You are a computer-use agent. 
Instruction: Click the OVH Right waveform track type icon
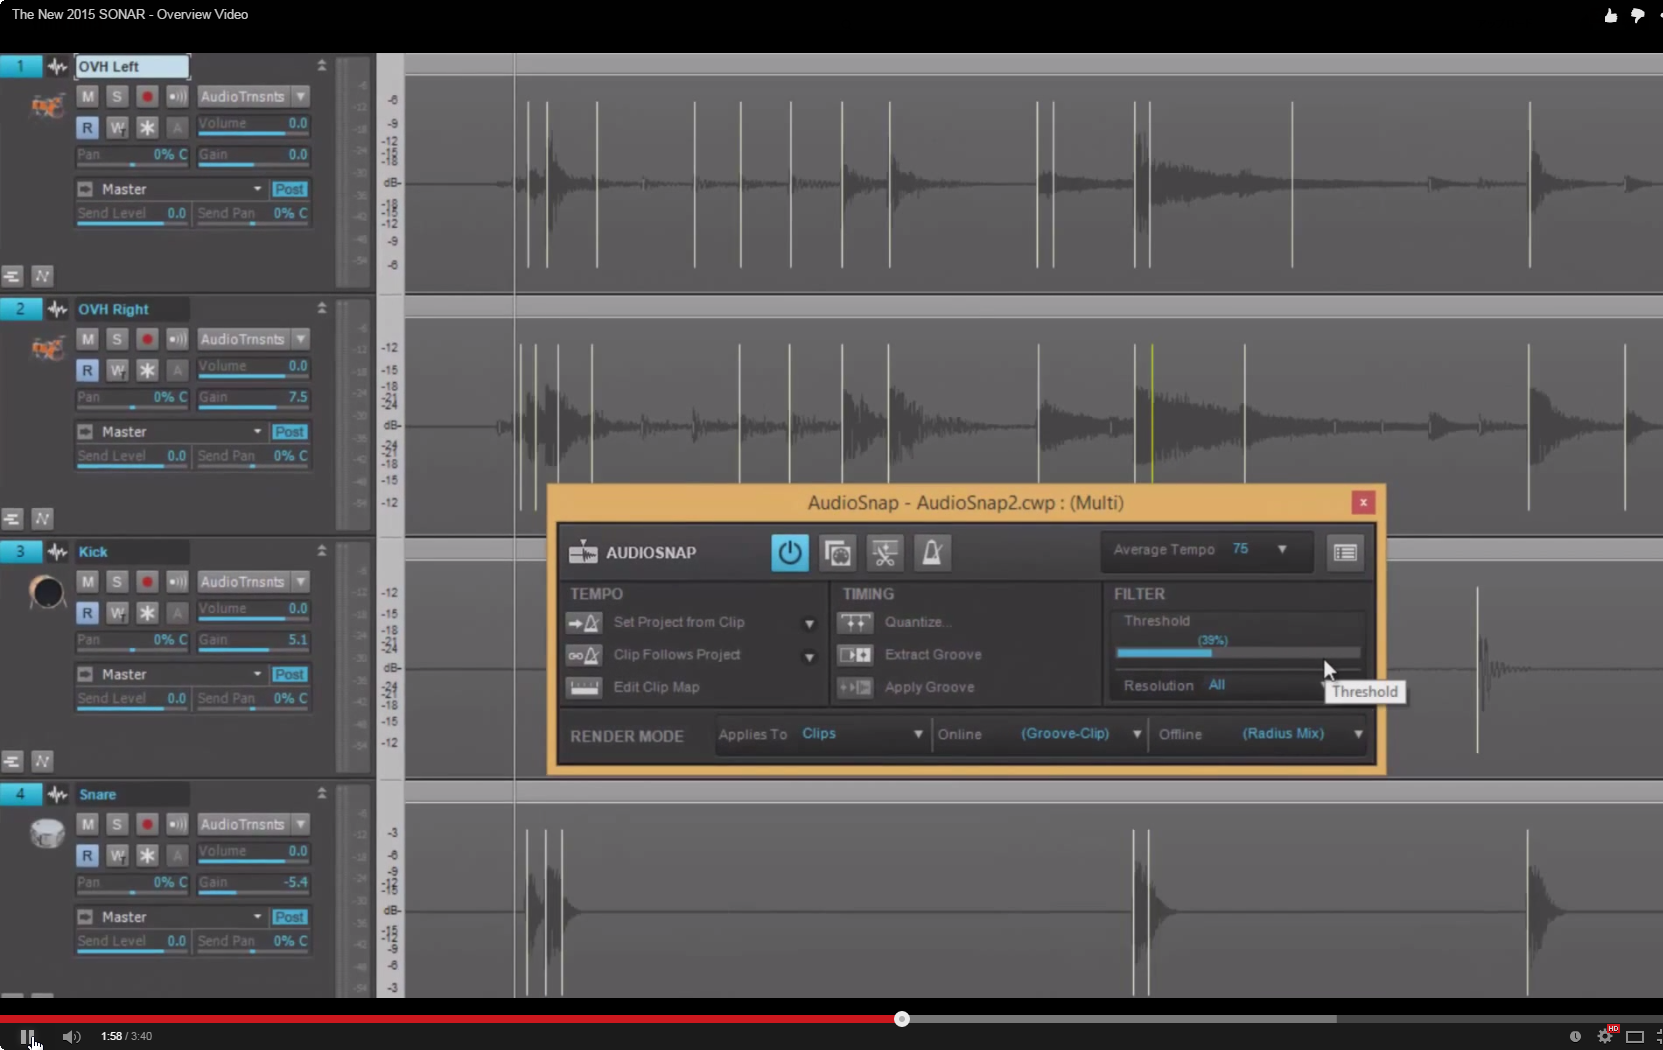[57, 309]
